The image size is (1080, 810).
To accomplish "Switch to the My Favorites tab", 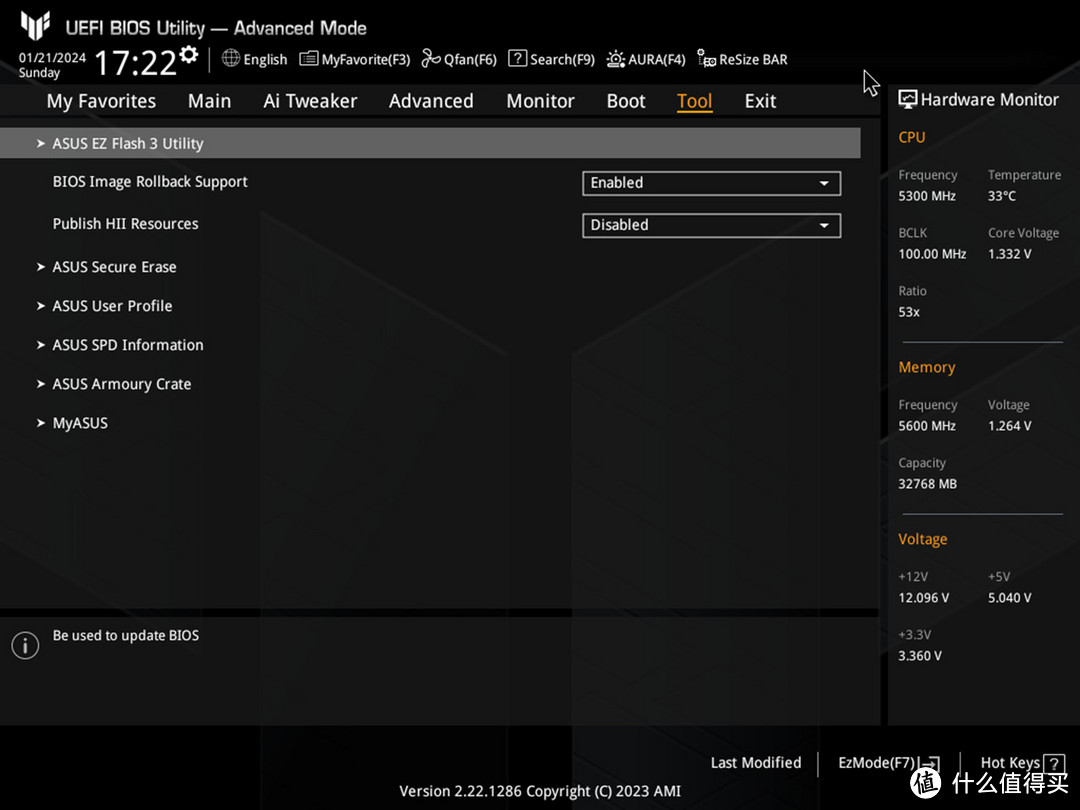I will point(101,101).
